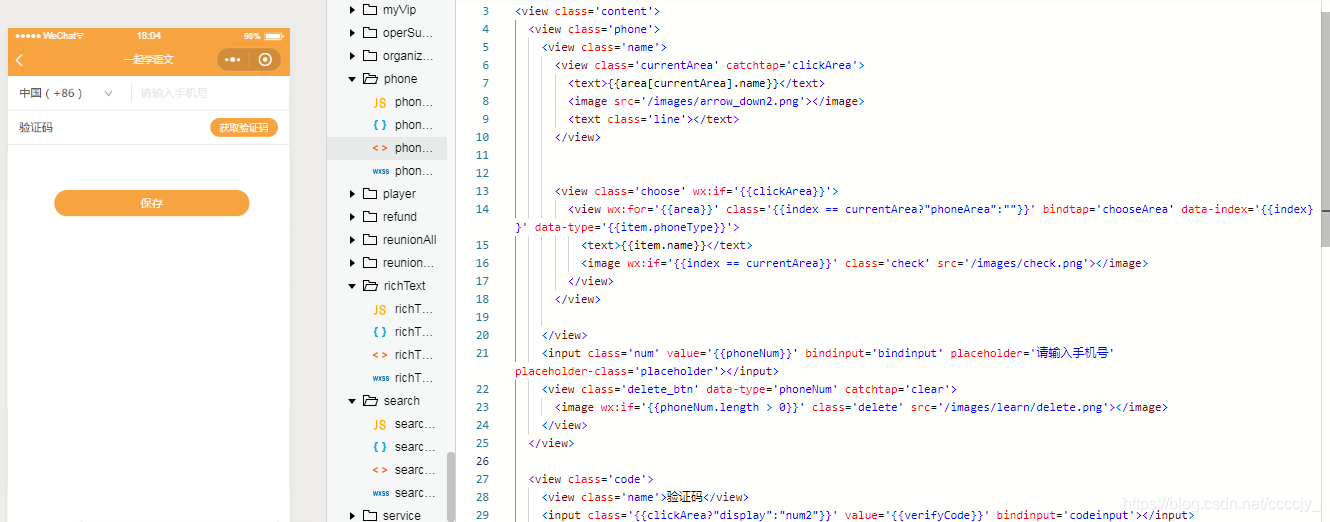This screenshot has height=522, width=1330.
Task: Open the three-dot capsule menu in simulator
Action: point(233,60)
